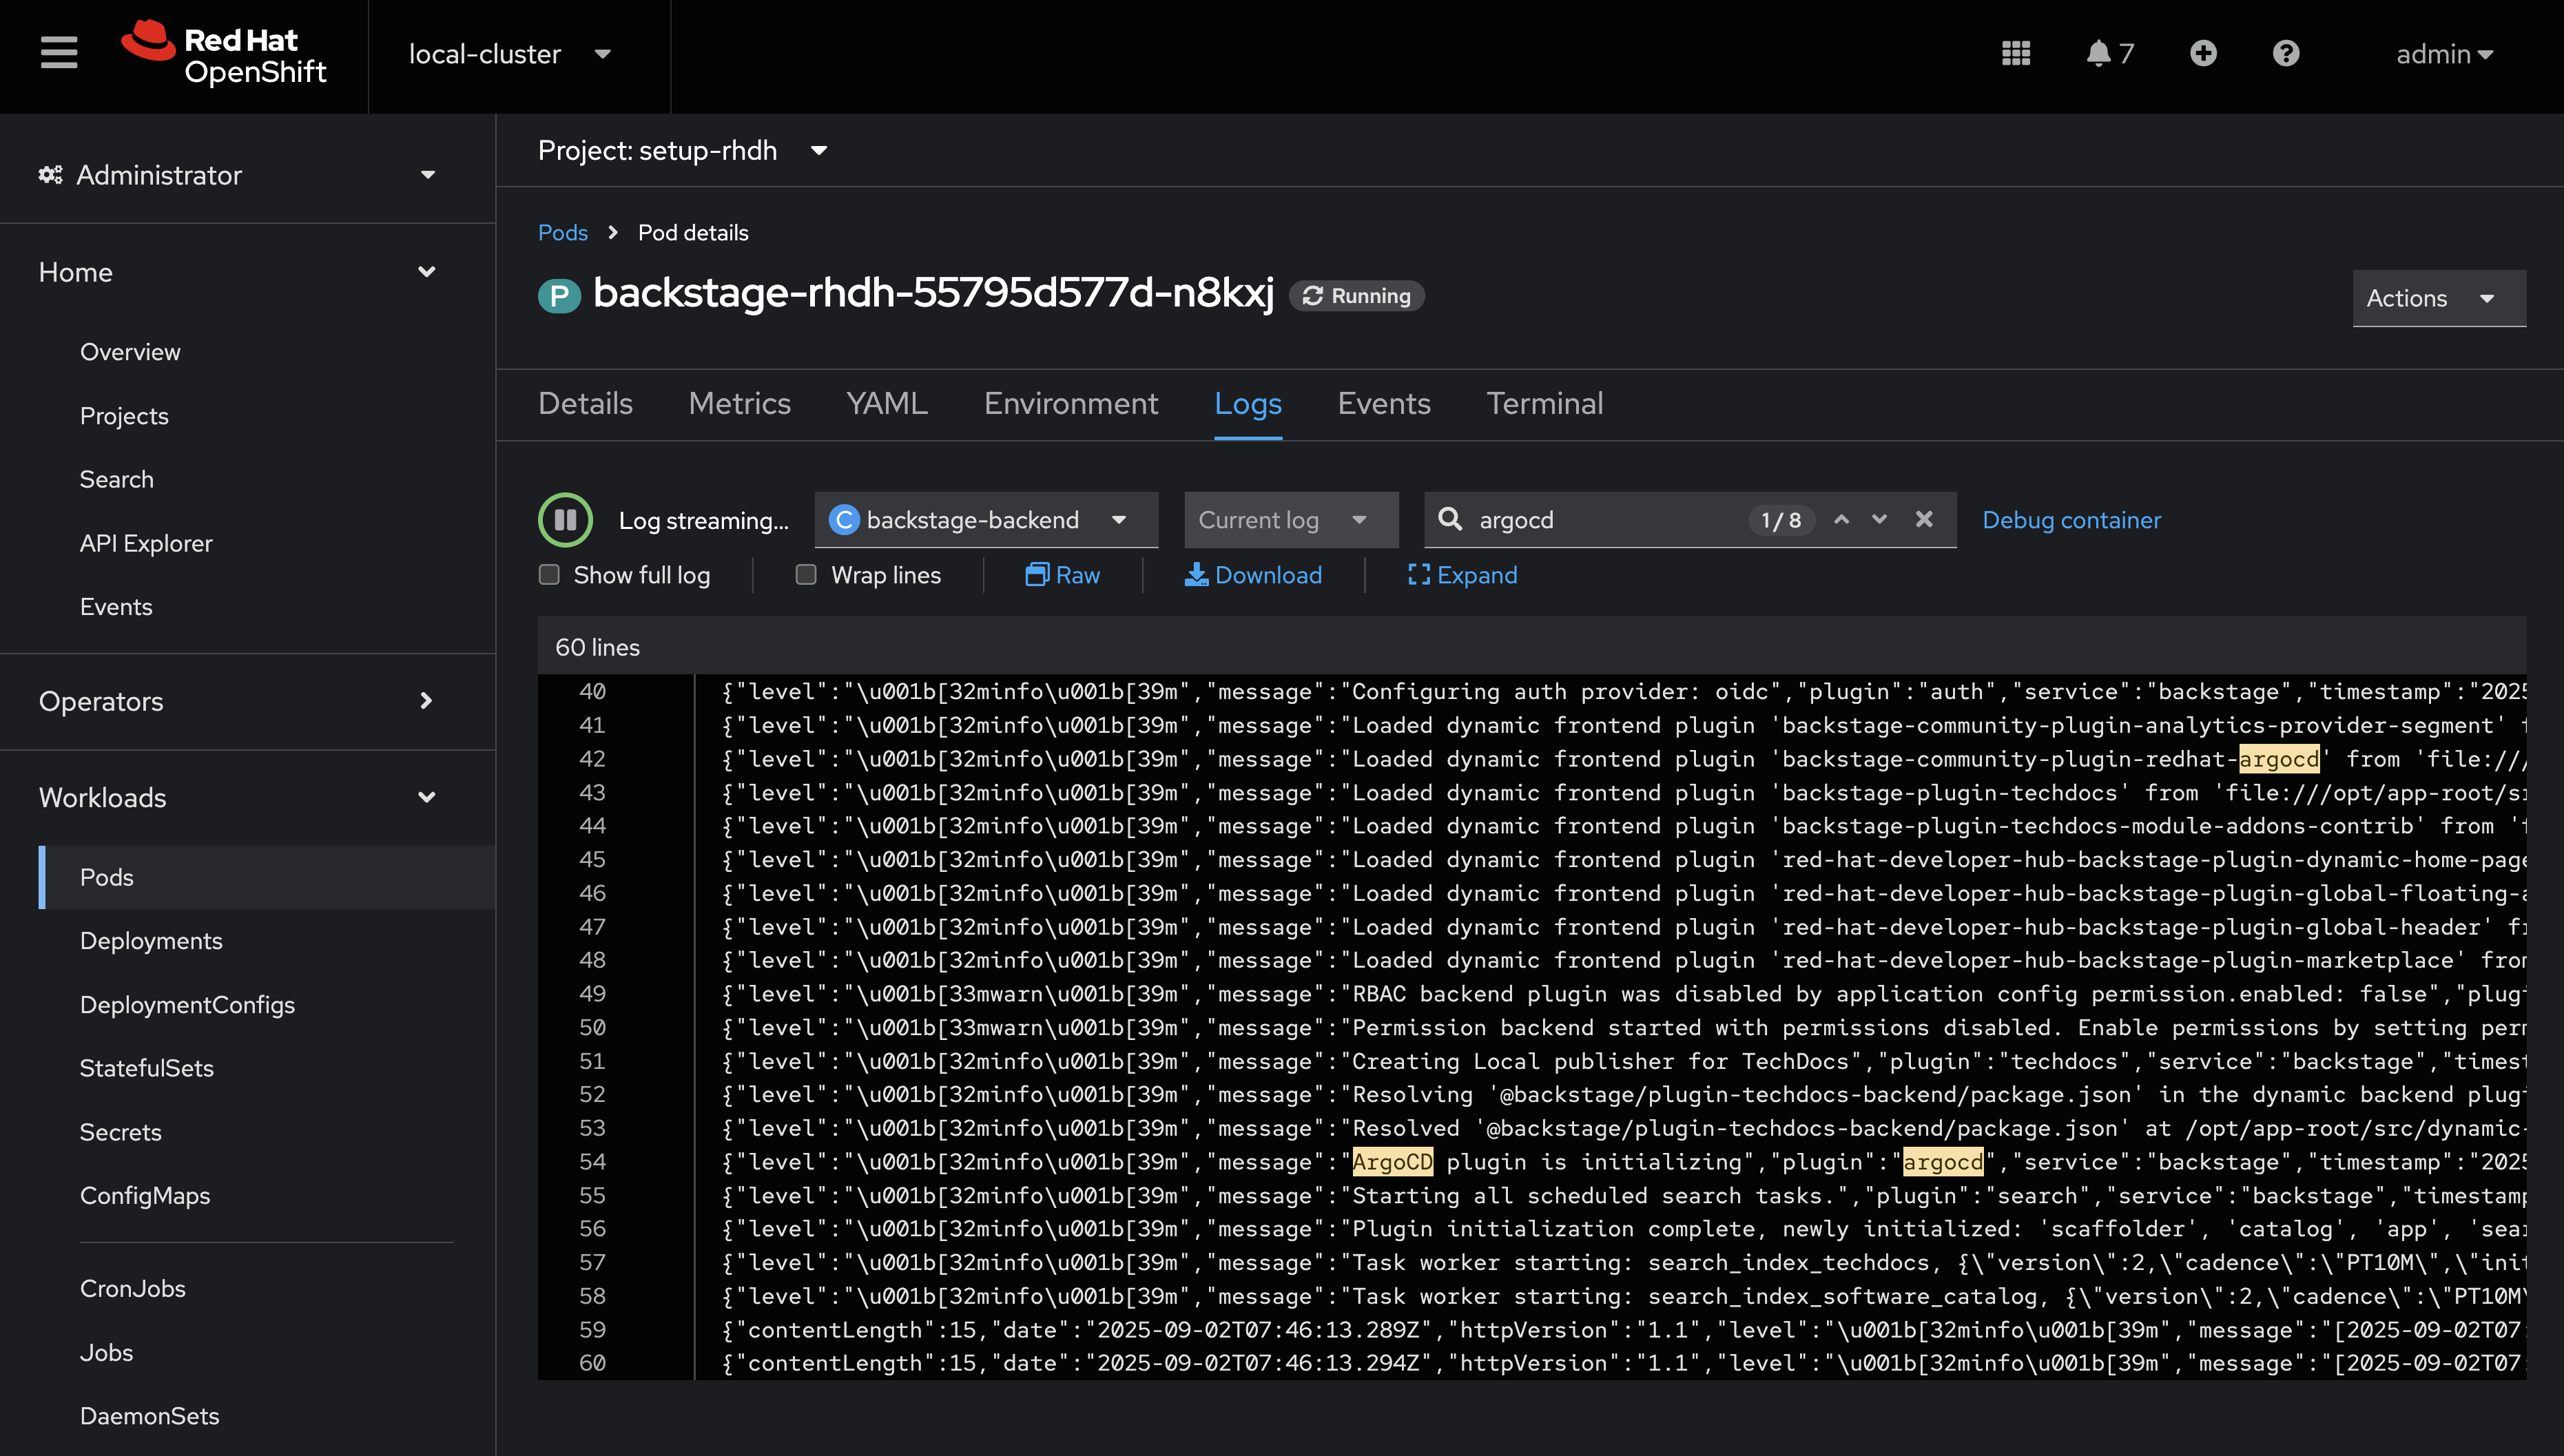Collapse the Workloads navigation section

pyautogui.click(x=237, y=797)
